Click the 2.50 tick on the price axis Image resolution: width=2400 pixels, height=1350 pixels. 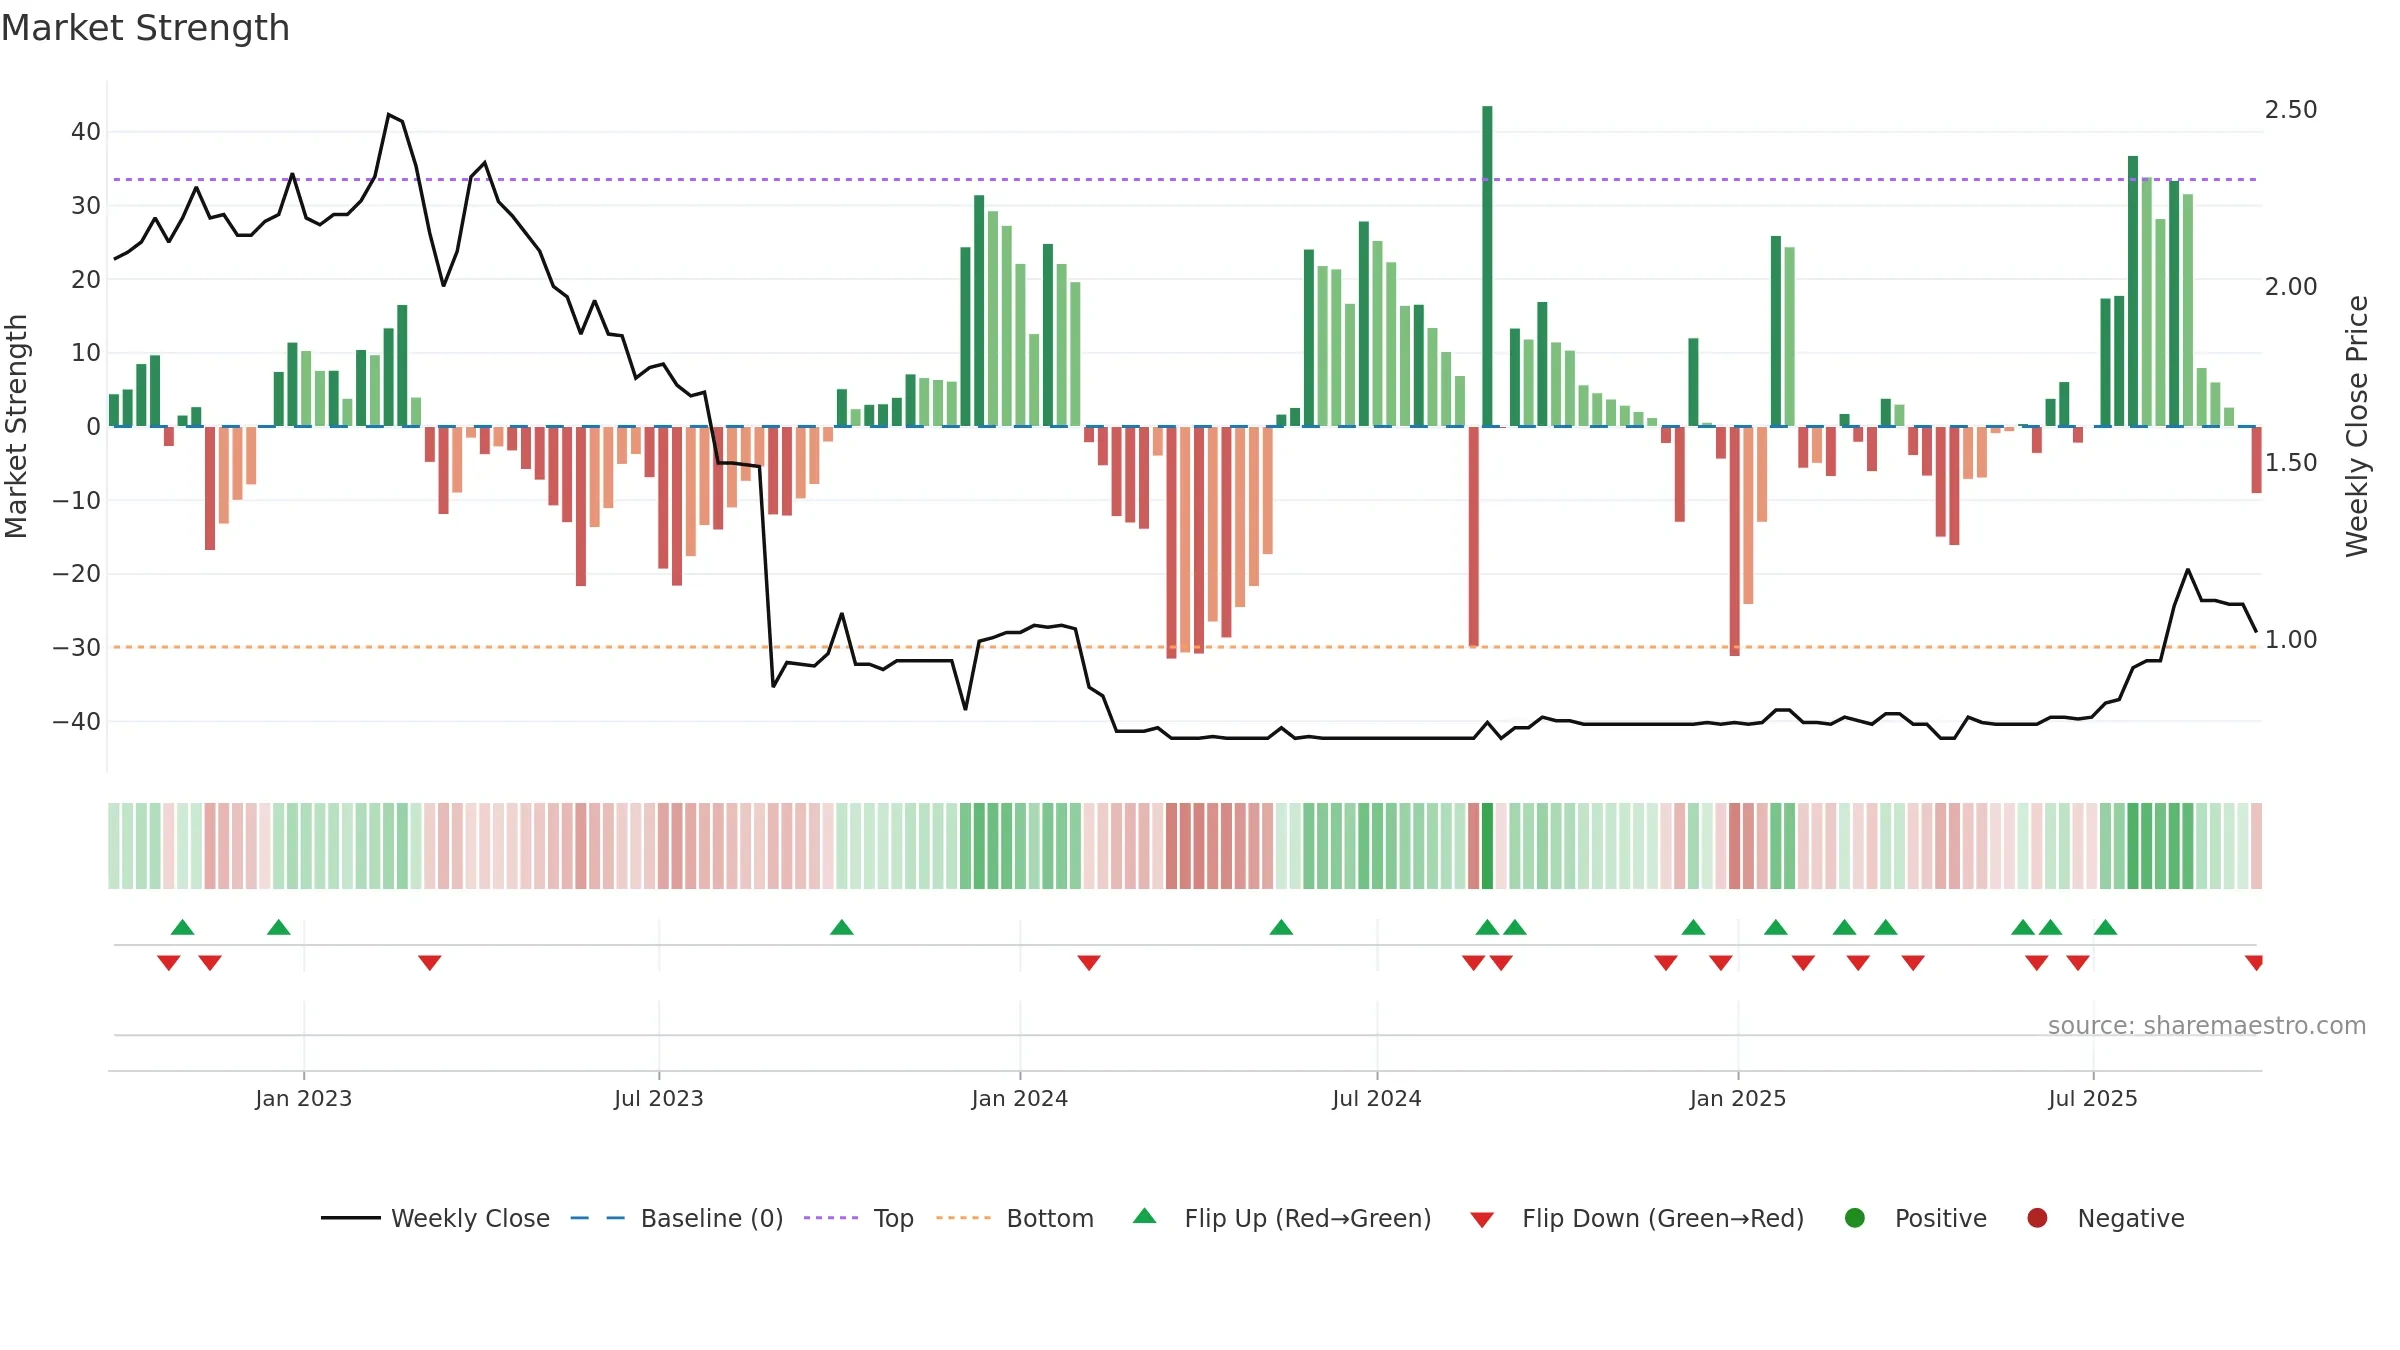2291,110
